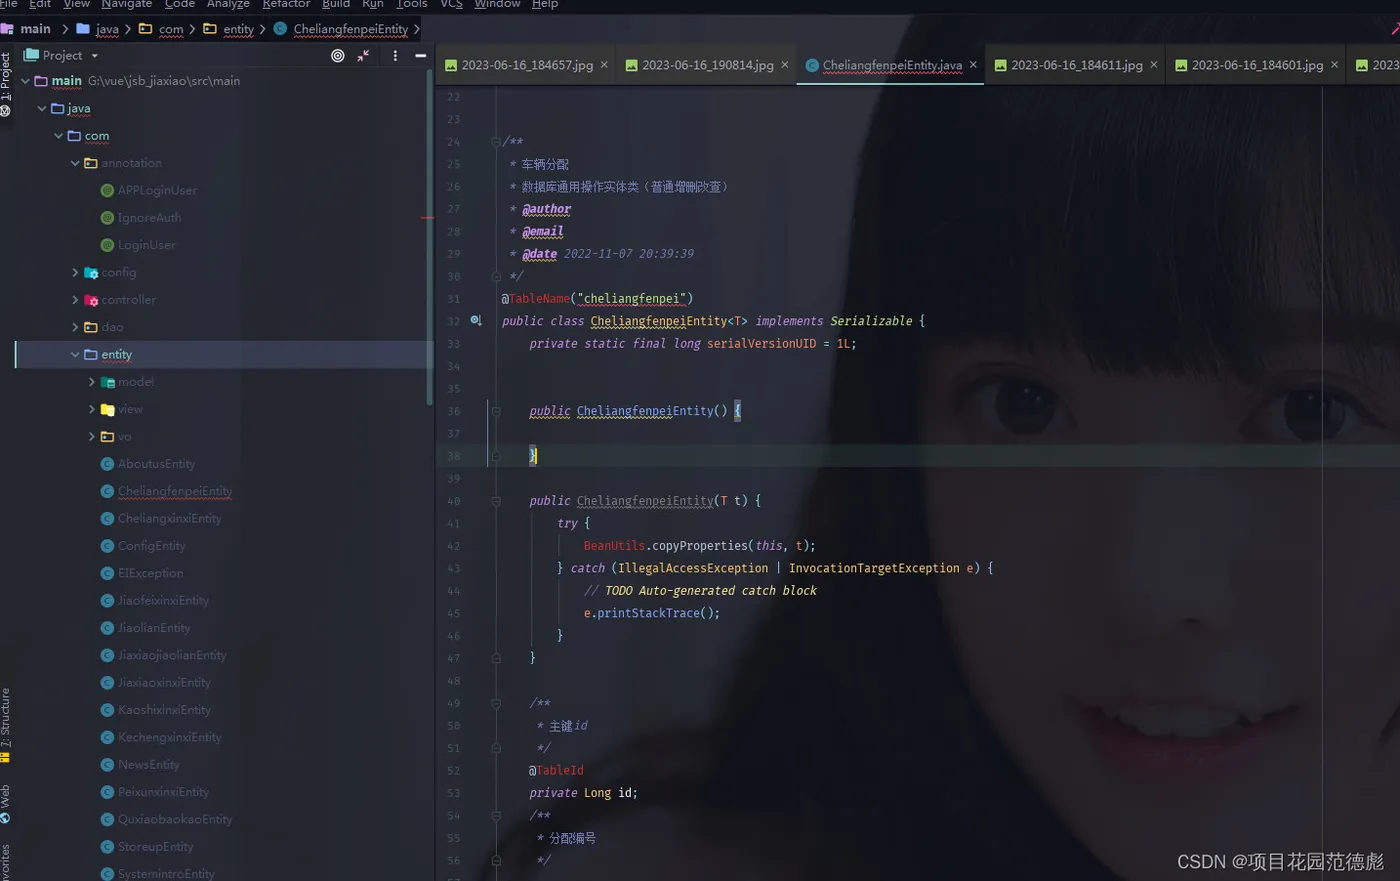The image size is (1400, 881).
Task: Select CheliangxinxiEntity in the Project tree
Action: 170,519
